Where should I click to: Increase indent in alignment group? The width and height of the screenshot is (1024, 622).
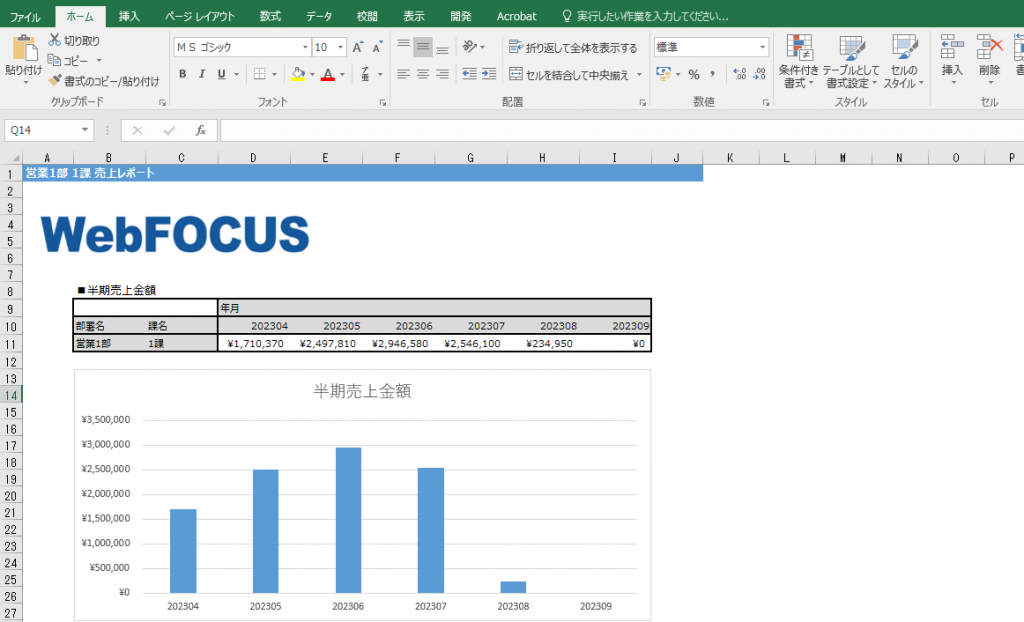pos(489,74)
